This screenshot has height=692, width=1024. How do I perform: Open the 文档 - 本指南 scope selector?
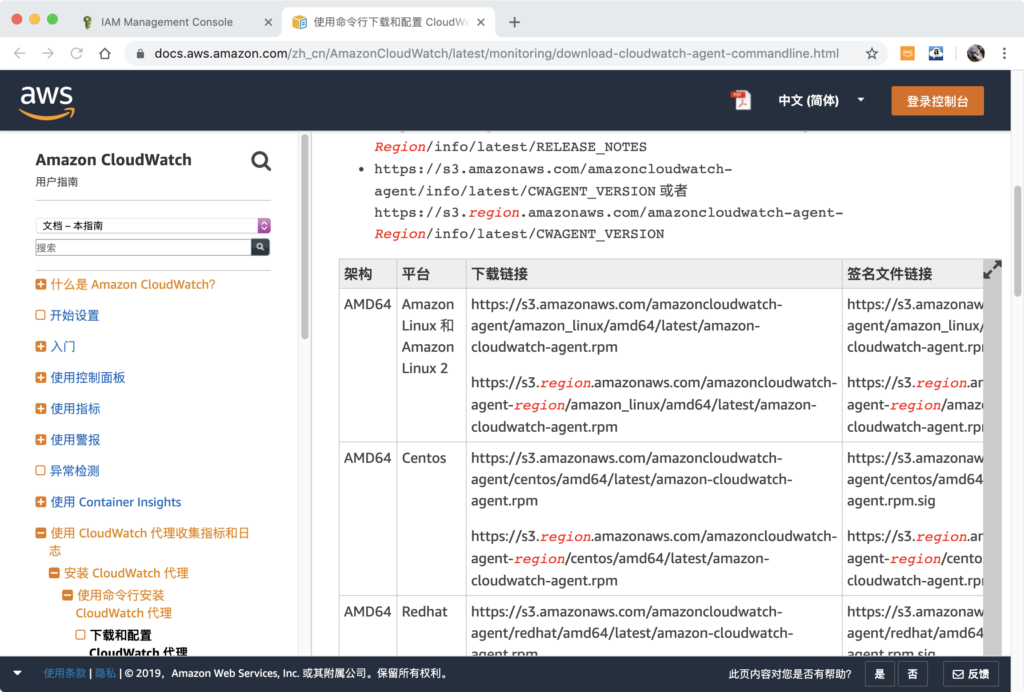153,225
